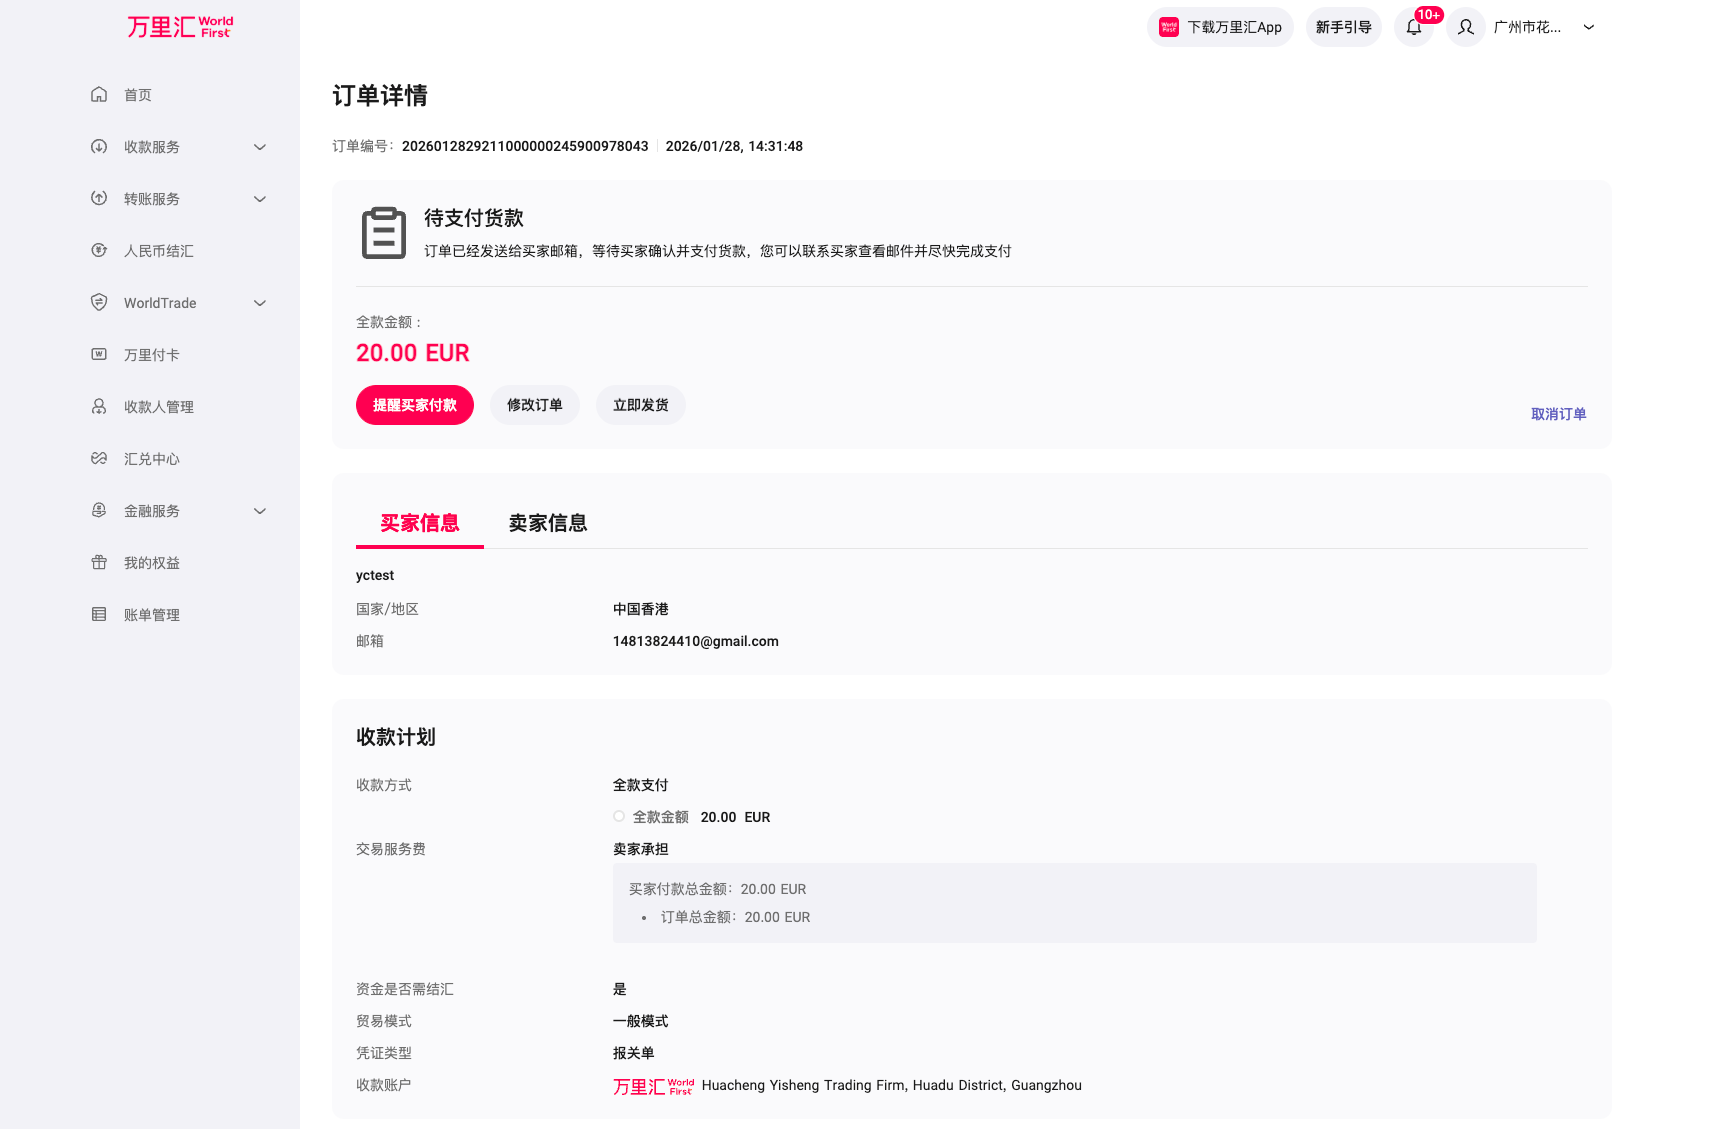
Task: Click the RMB settlement sidebar icon
Action: click(x=99, y=251)
